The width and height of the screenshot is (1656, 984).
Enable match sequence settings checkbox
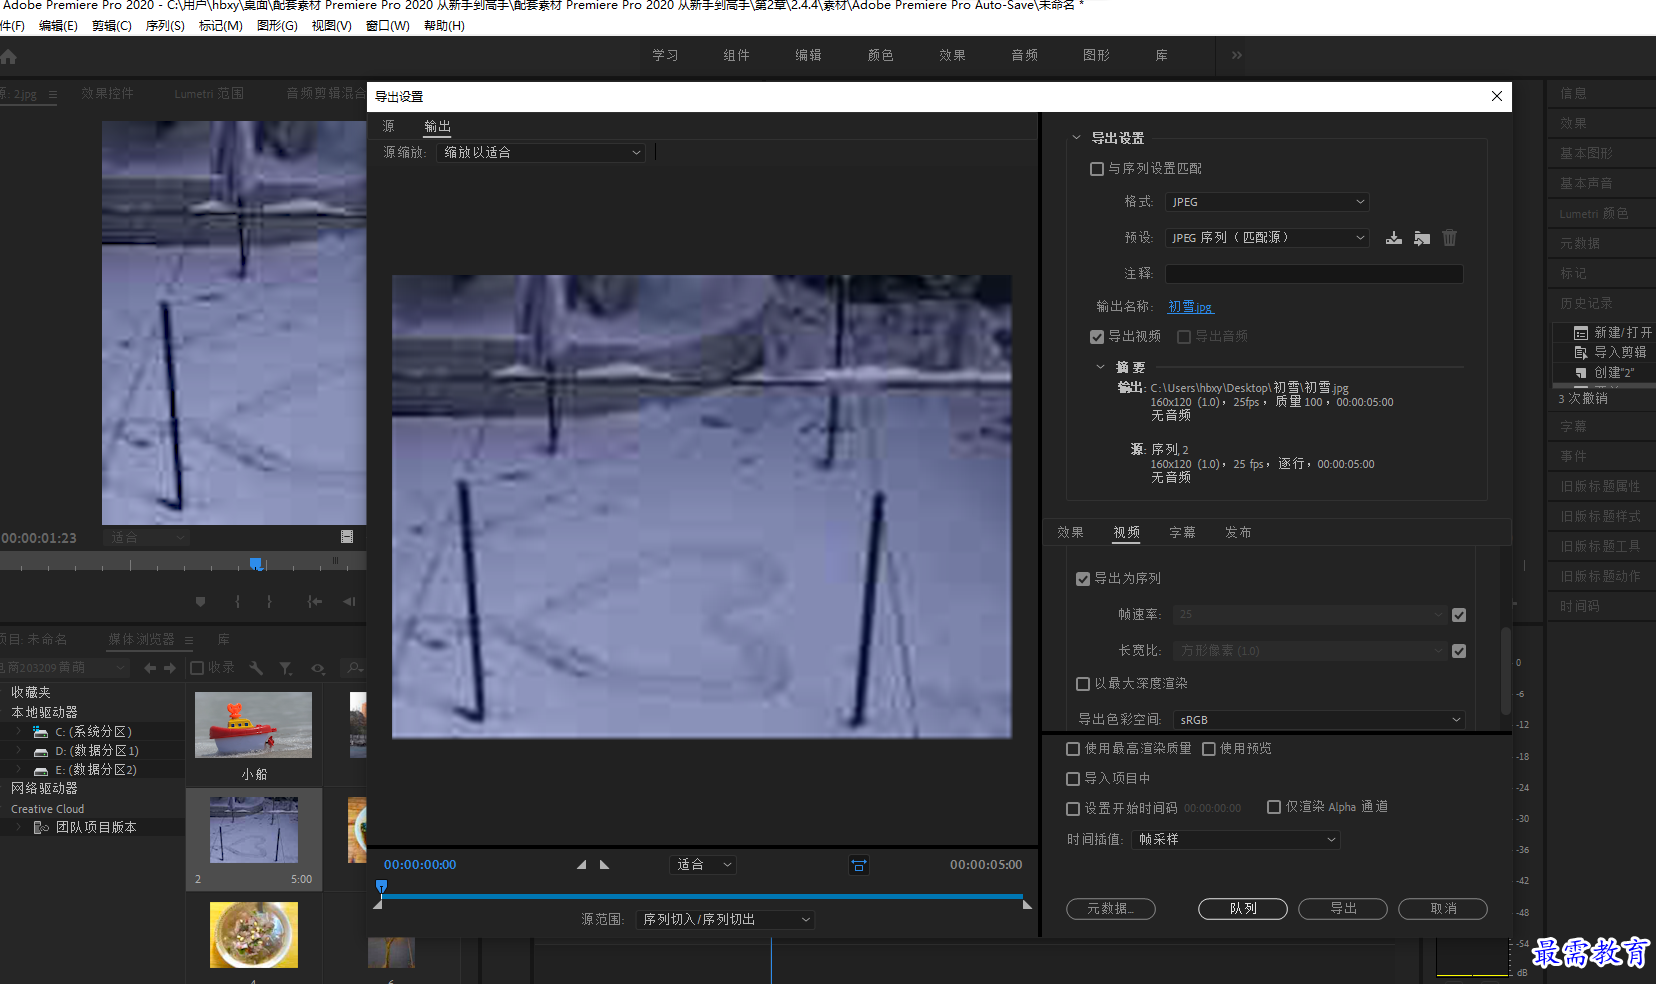click(x=1097, y=169)
